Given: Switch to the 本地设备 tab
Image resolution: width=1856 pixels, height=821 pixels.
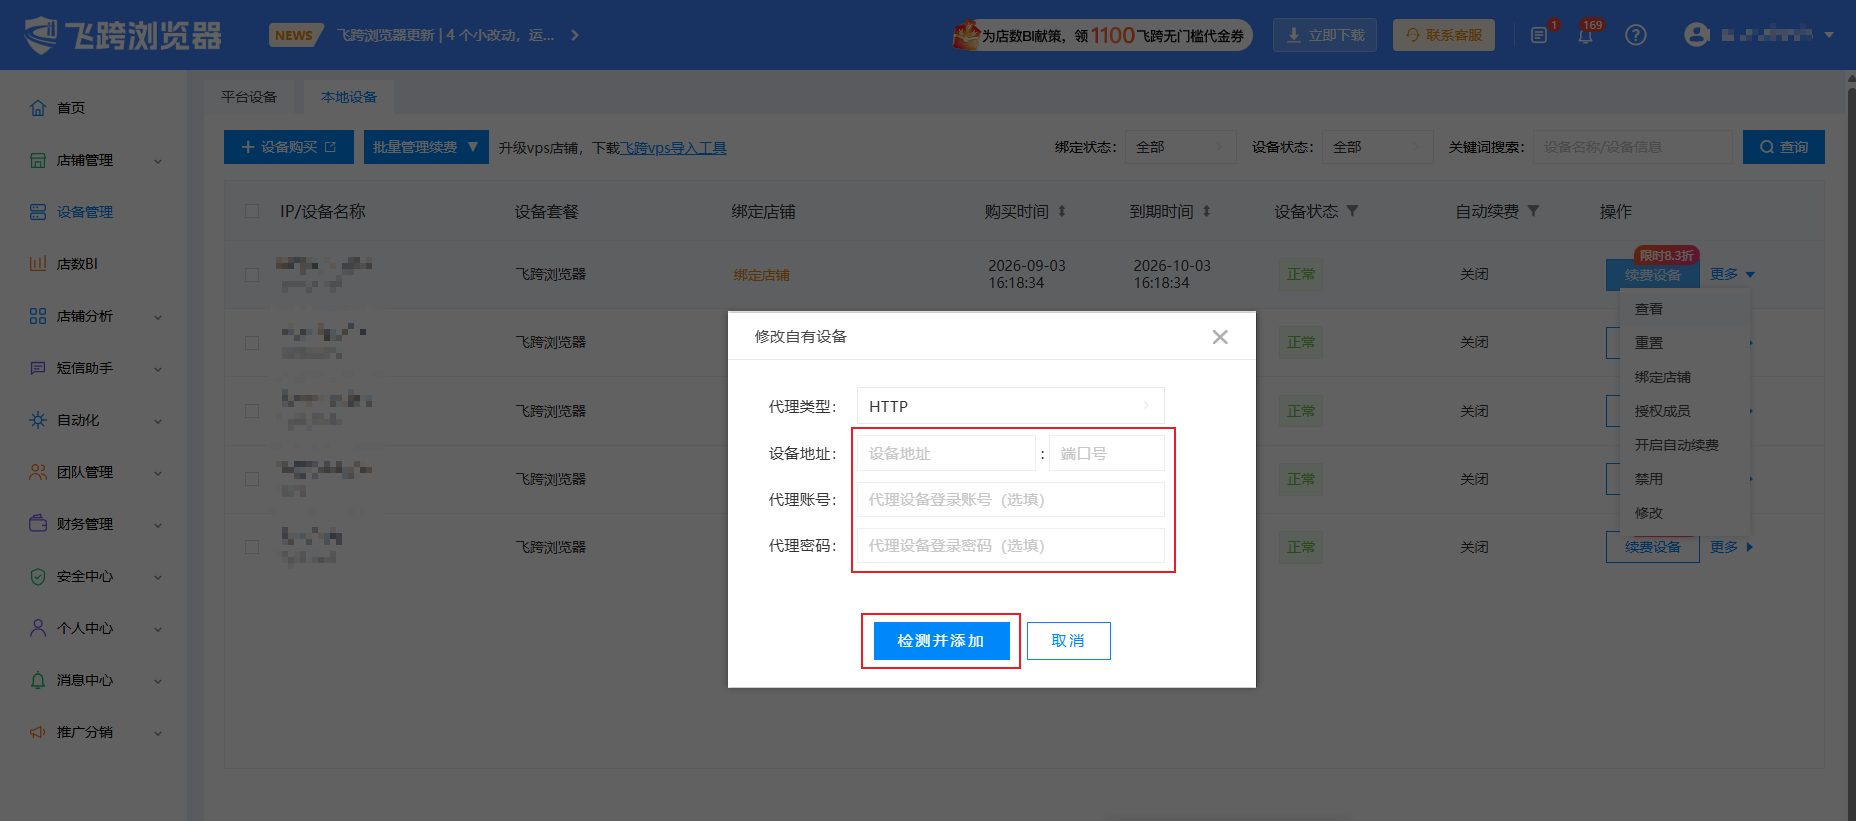Looking at the screenshot, I should [x=349, y=97].
